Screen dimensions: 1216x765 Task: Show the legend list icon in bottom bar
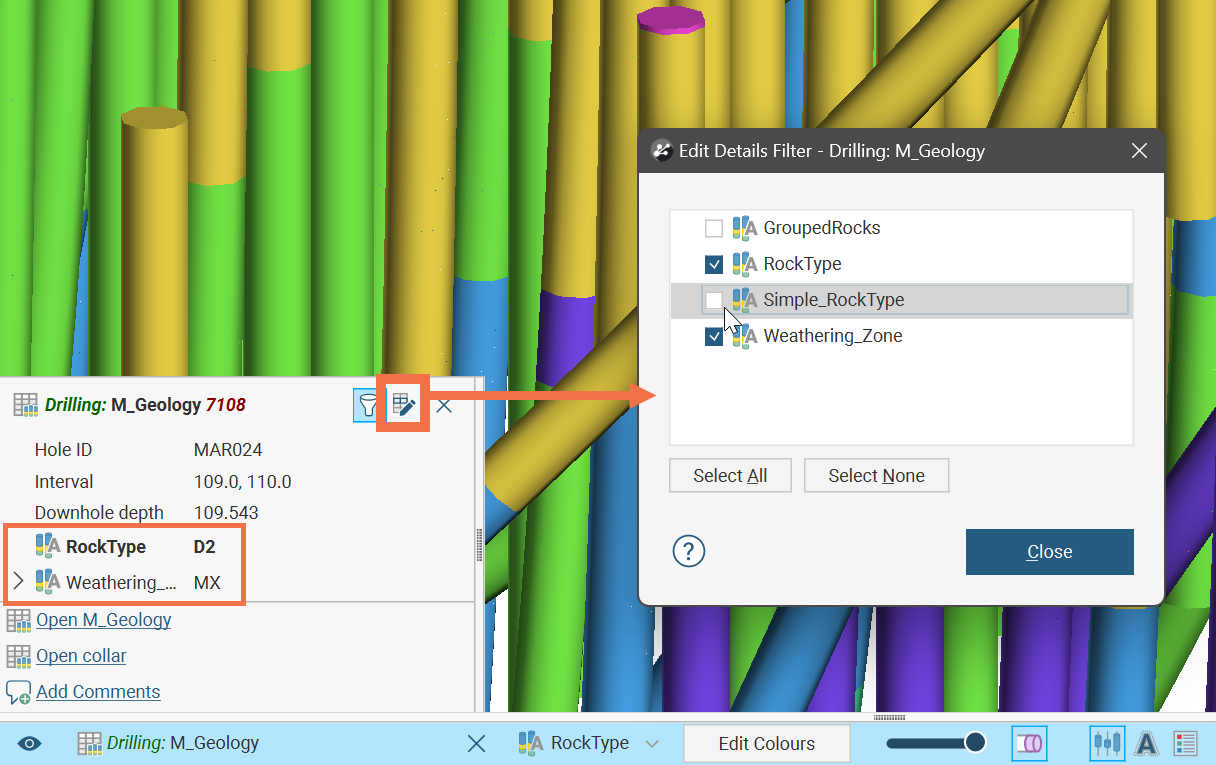coord(1185,743)
